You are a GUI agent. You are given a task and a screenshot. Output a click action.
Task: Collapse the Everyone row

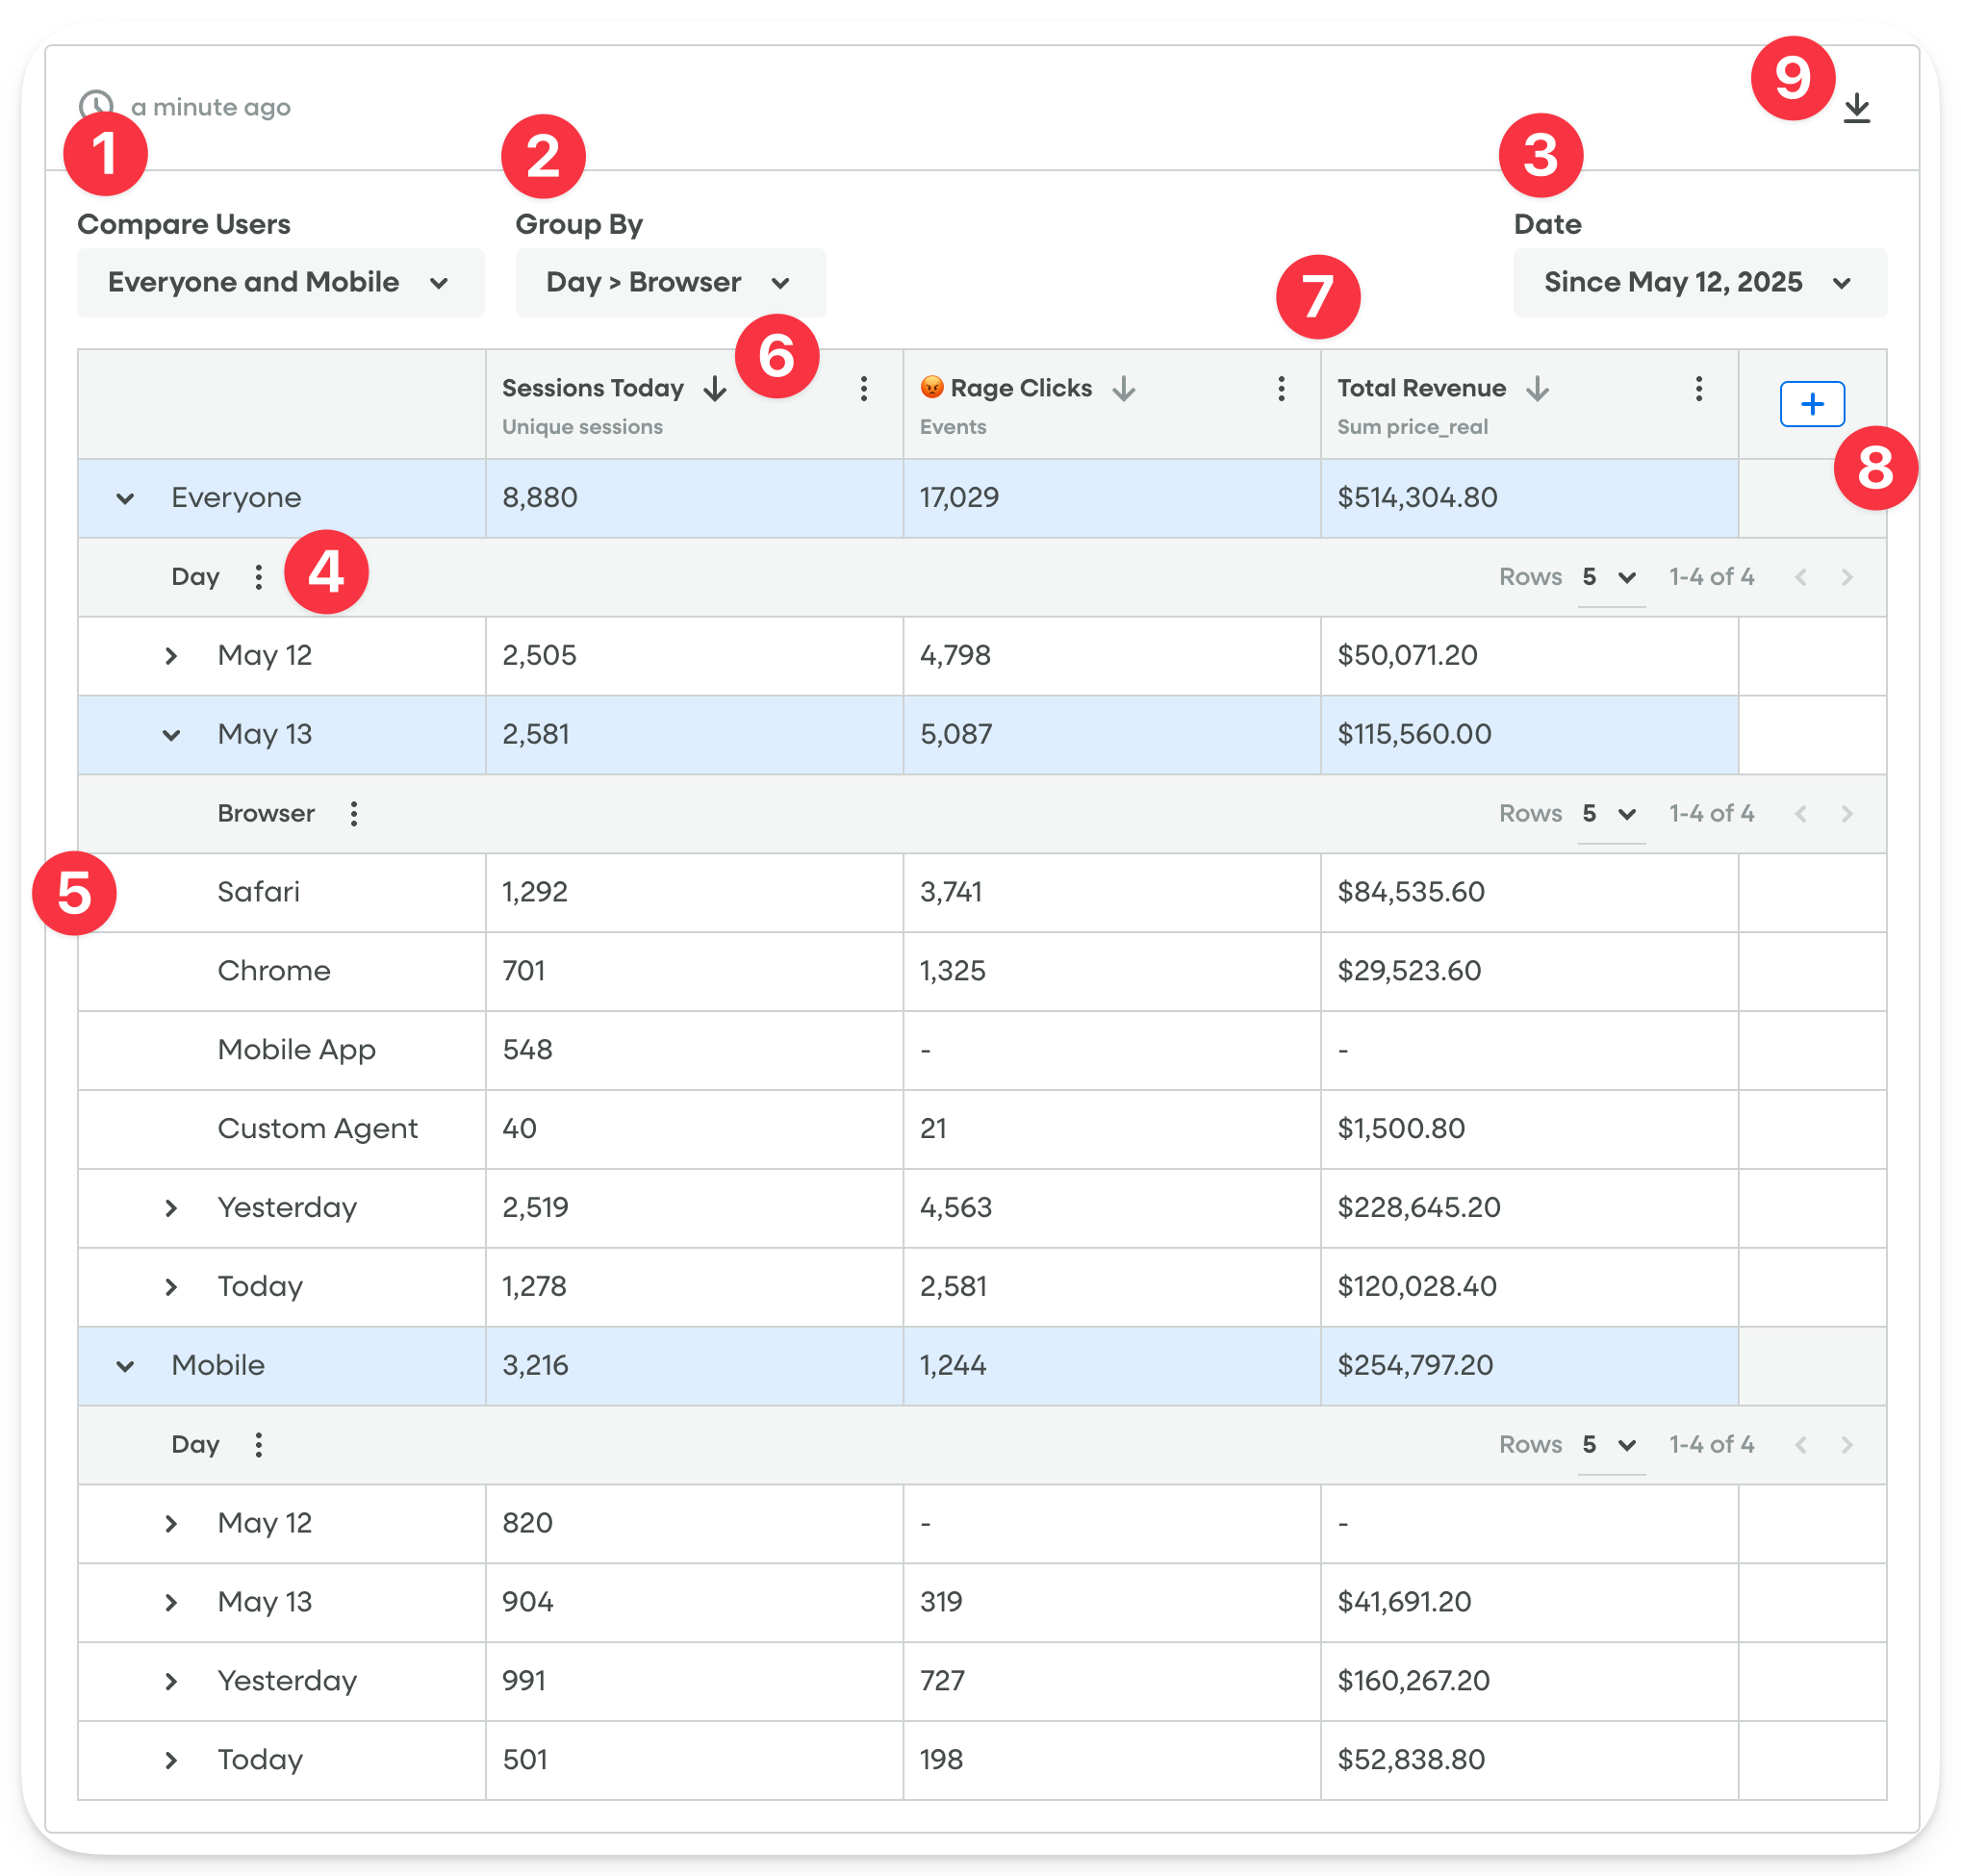tap(124, 498)
